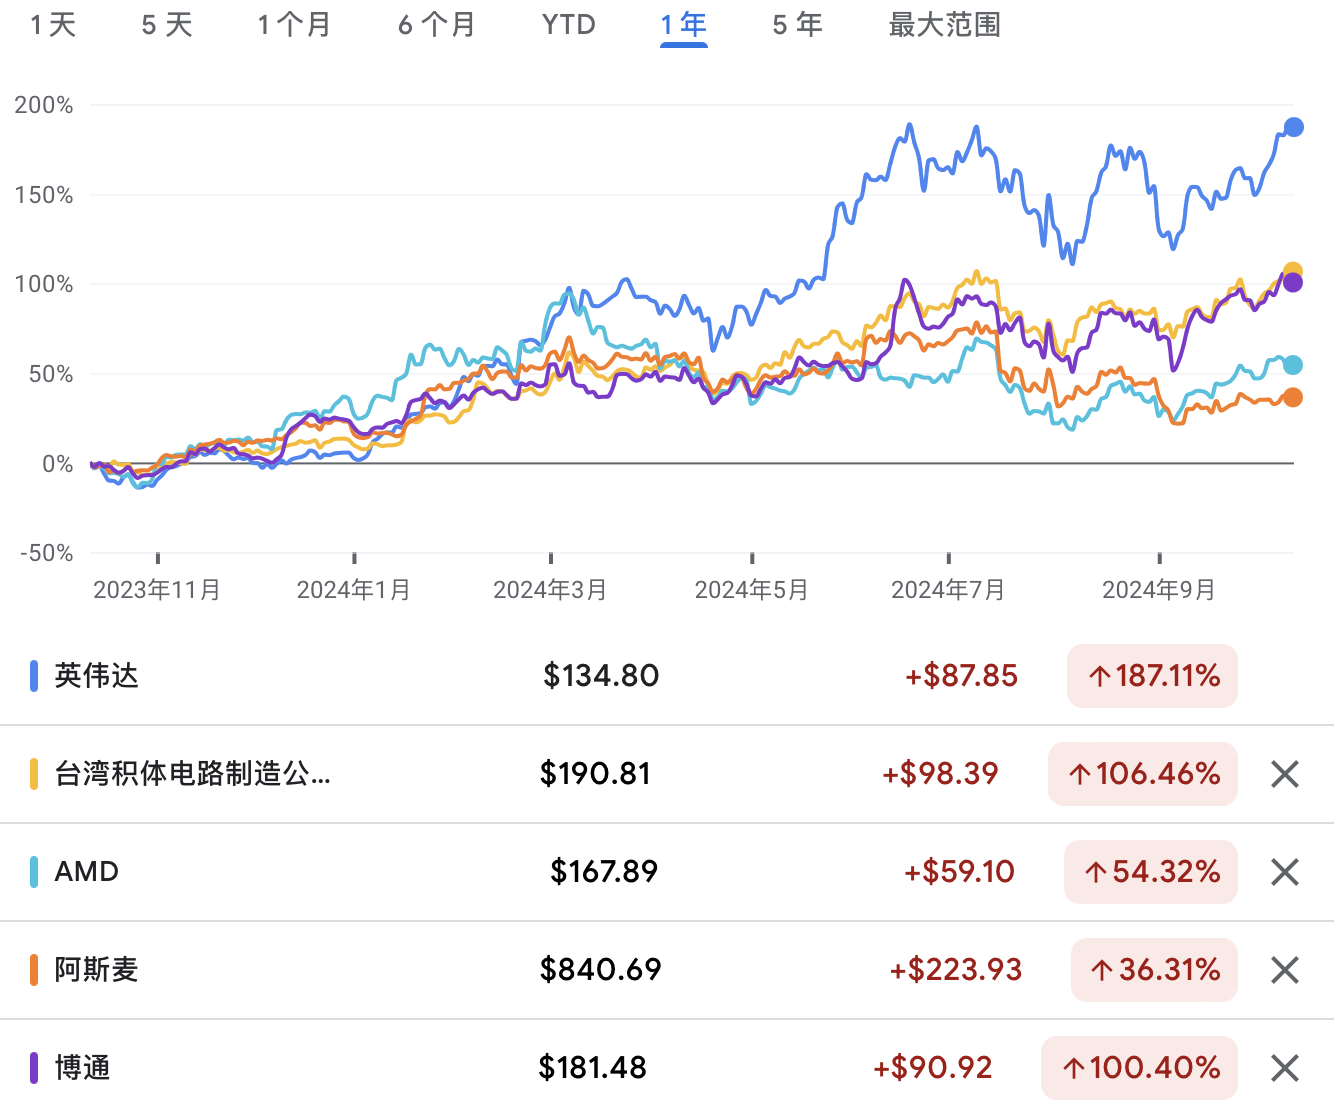
Task: Click the $840.69 price value
Action: point(600,970)
